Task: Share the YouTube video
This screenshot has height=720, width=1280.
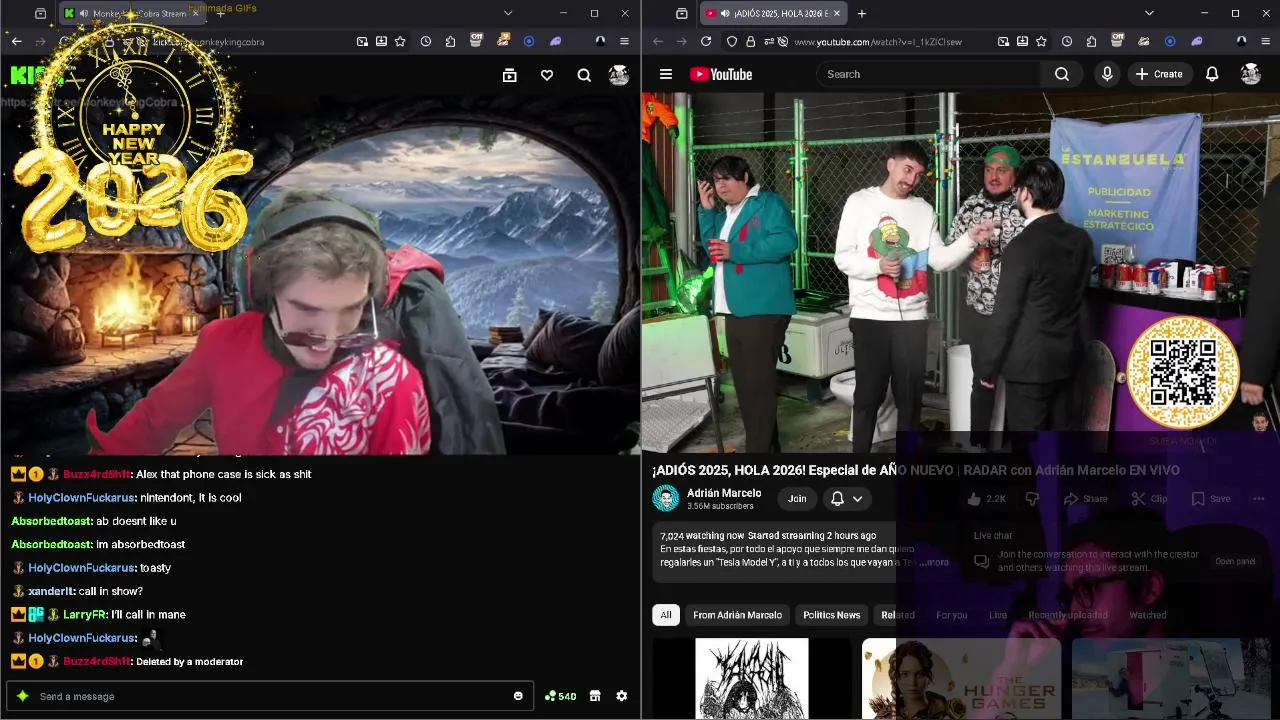Action: pyautogui.click(x=1086, y=499)
